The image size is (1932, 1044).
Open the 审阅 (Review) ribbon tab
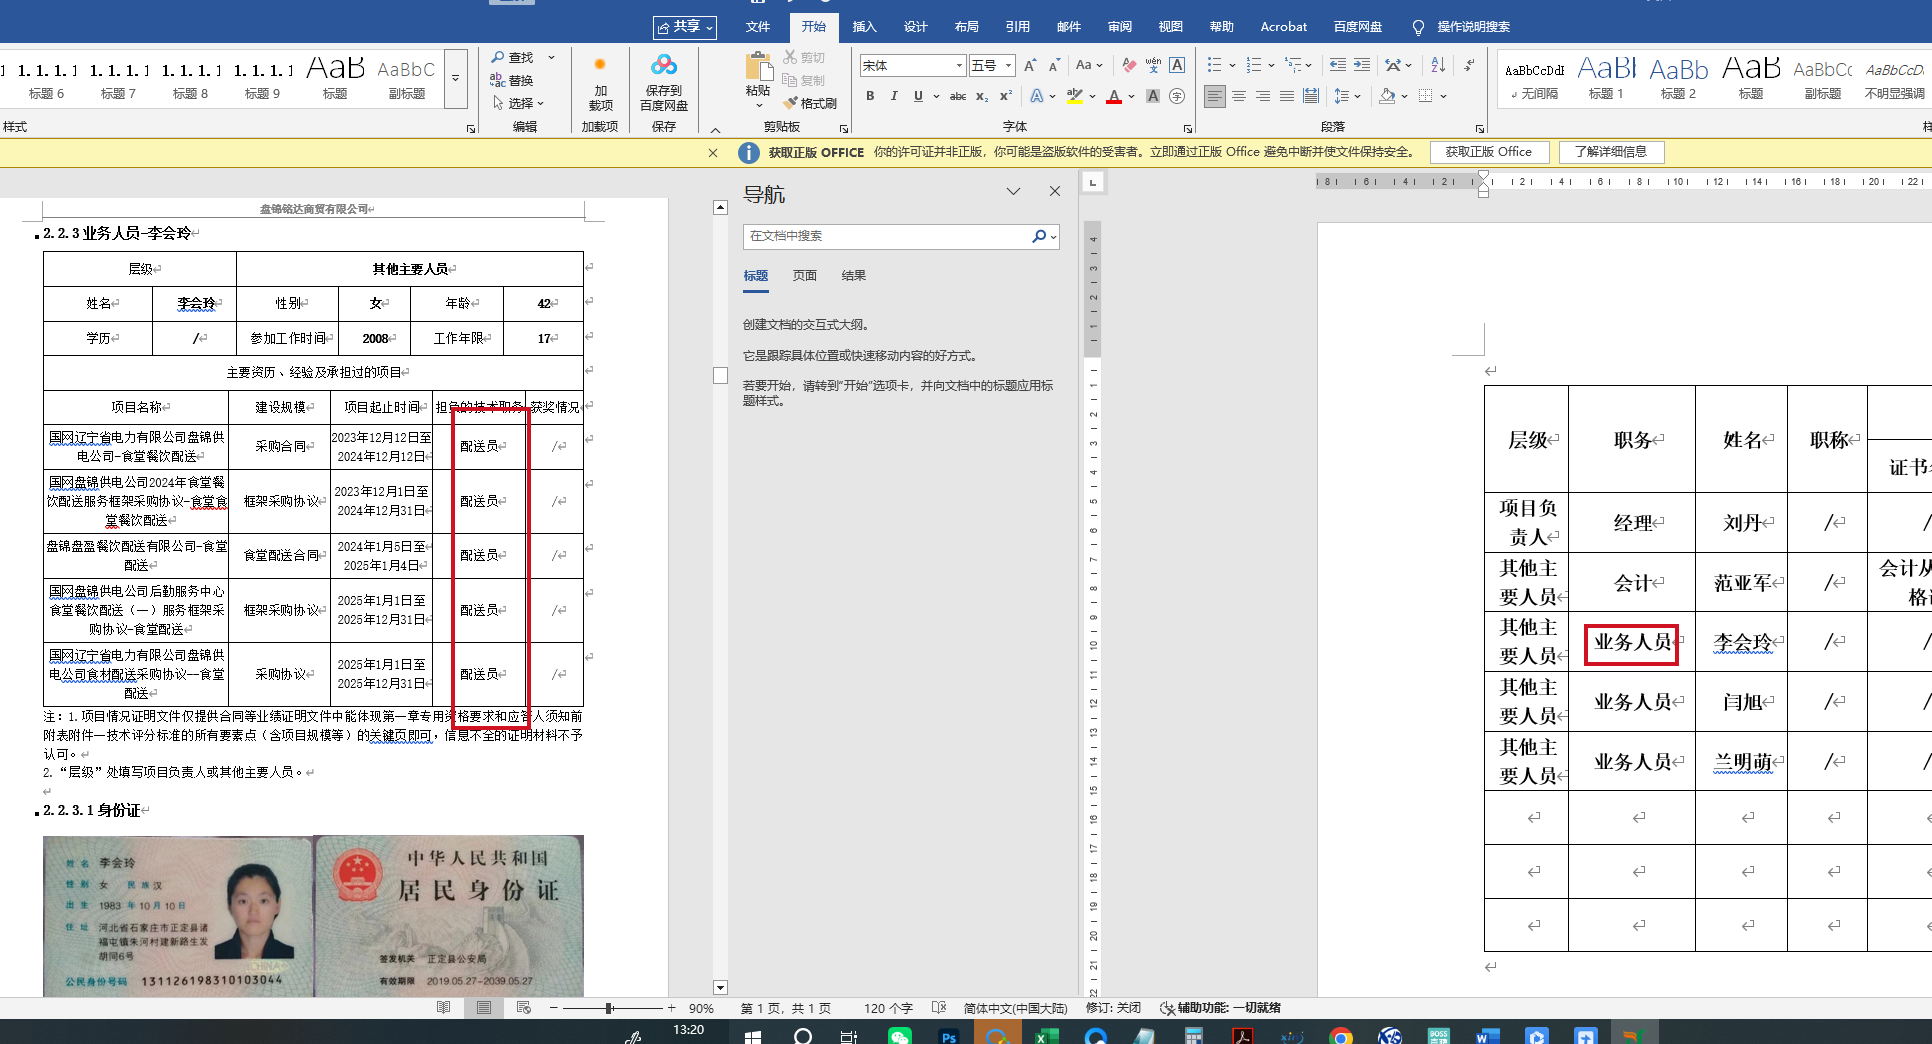pyautogui.click(x=1119, y=27)
